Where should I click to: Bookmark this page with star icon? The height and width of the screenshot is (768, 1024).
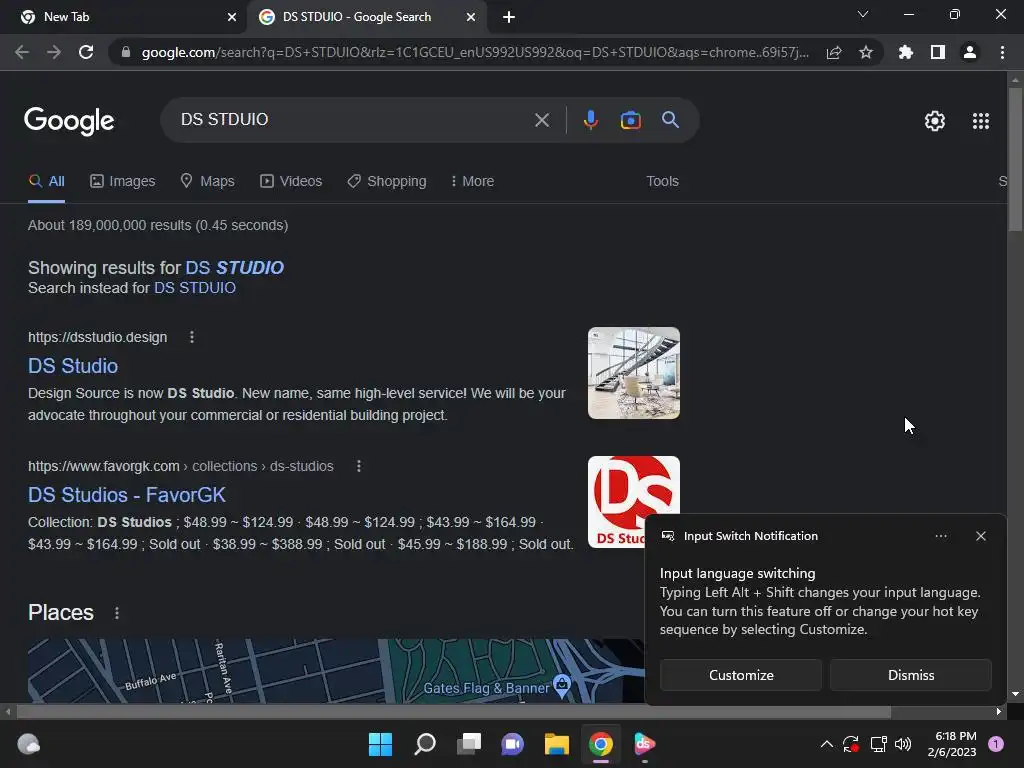tap(866, 52)
